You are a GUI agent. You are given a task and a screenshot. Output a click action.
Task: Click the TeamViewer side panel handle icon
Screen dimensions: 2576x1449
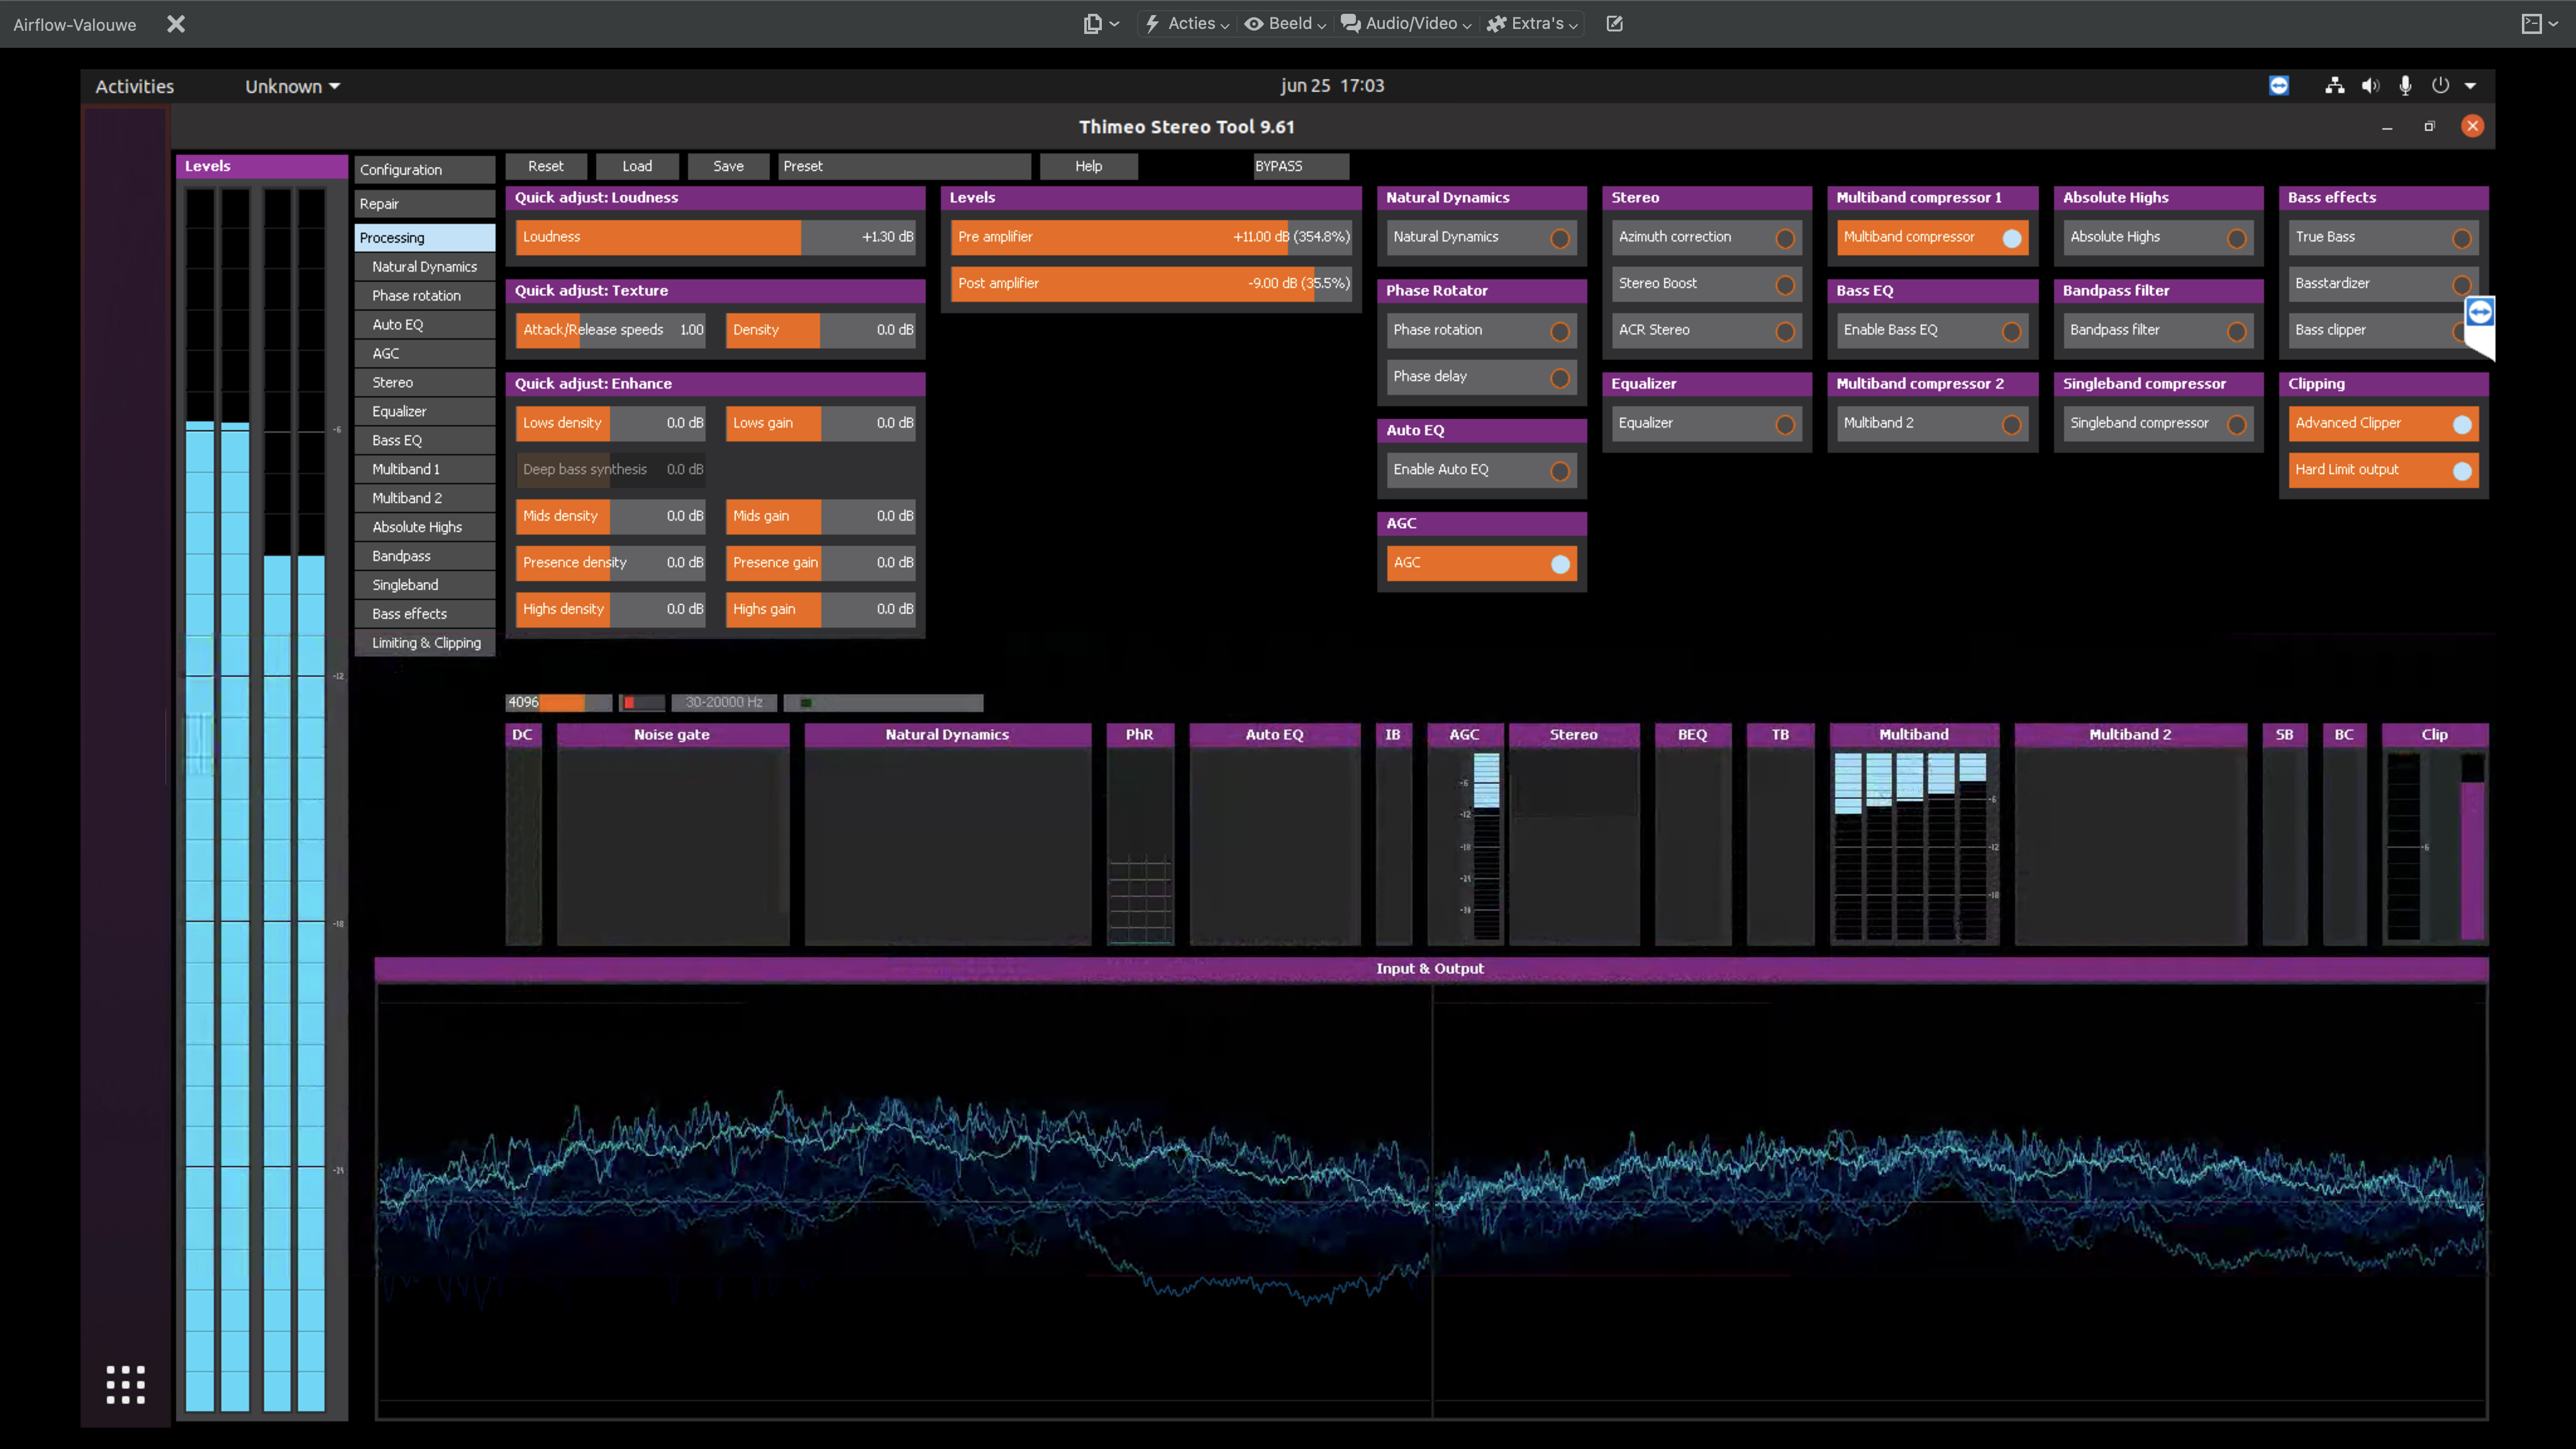tap(2480, 313)
